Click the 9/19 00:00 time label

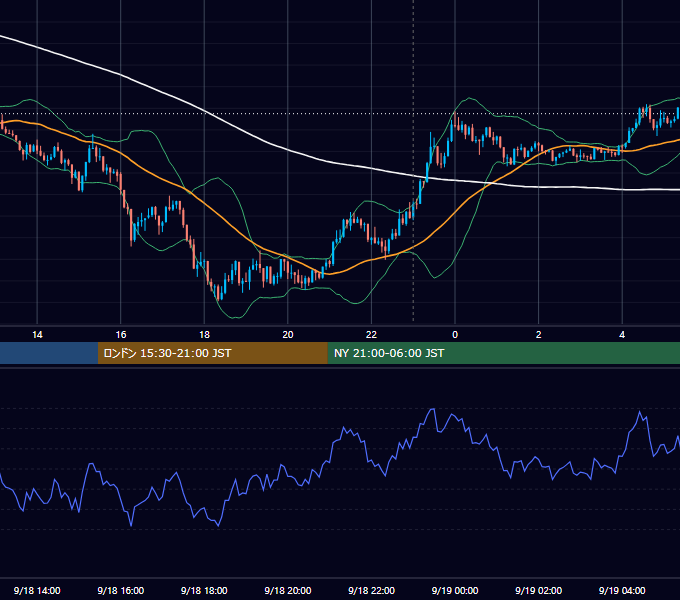[455, 590]
